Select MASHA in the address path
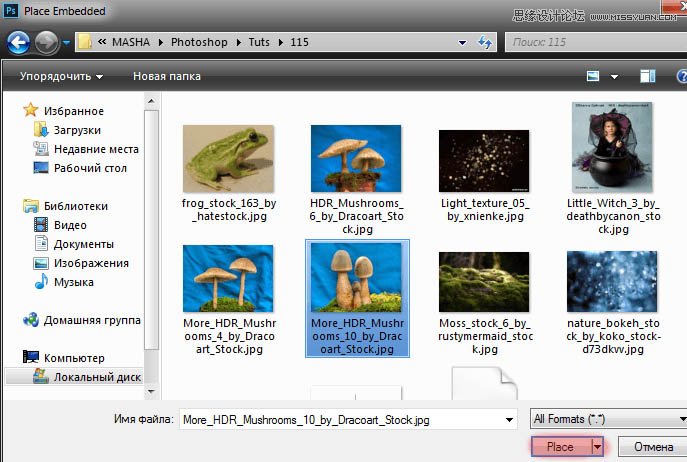 (131, 42)
